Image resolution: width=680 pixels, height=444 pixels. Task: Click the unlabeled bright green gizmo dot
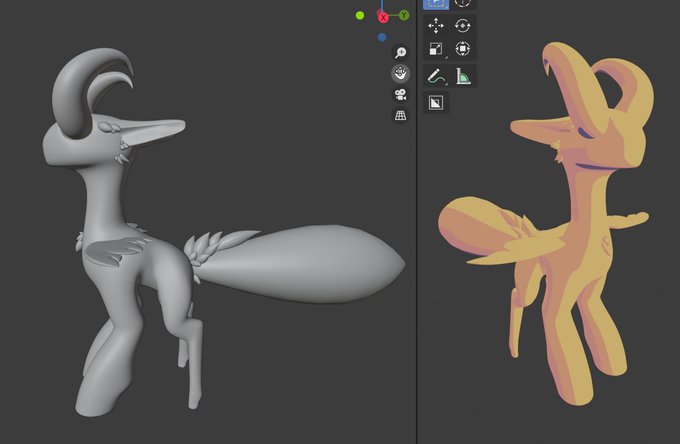coord(360,16)
